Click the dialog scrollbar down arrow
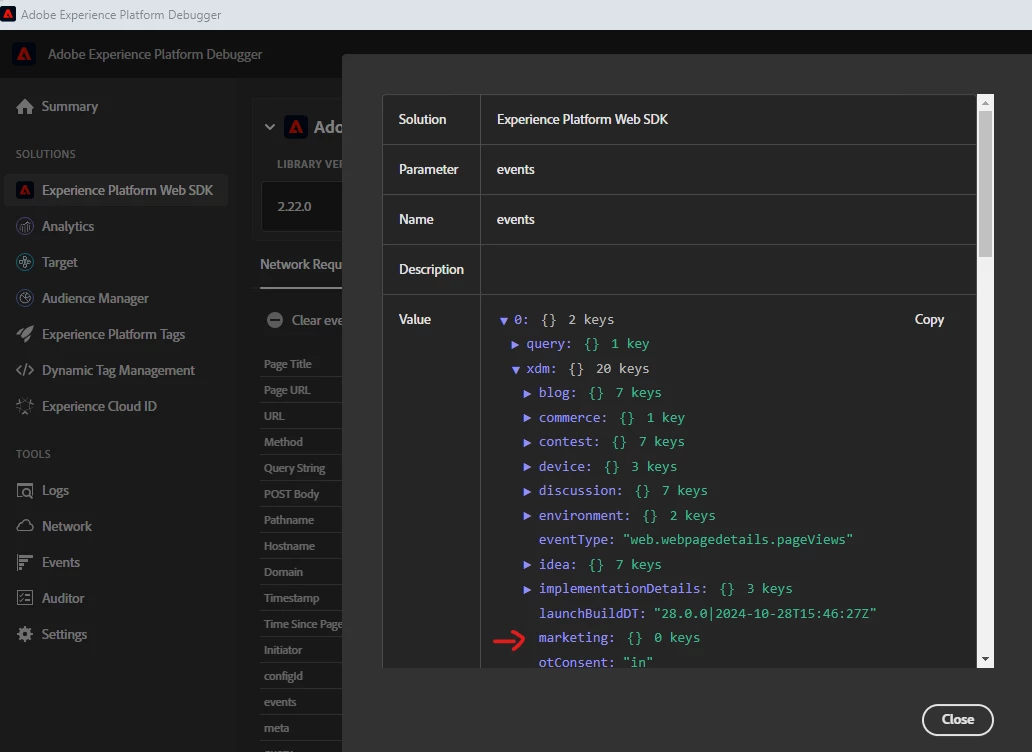The width and height of the screenshot is (1032, 752). [x=985, y=659]
